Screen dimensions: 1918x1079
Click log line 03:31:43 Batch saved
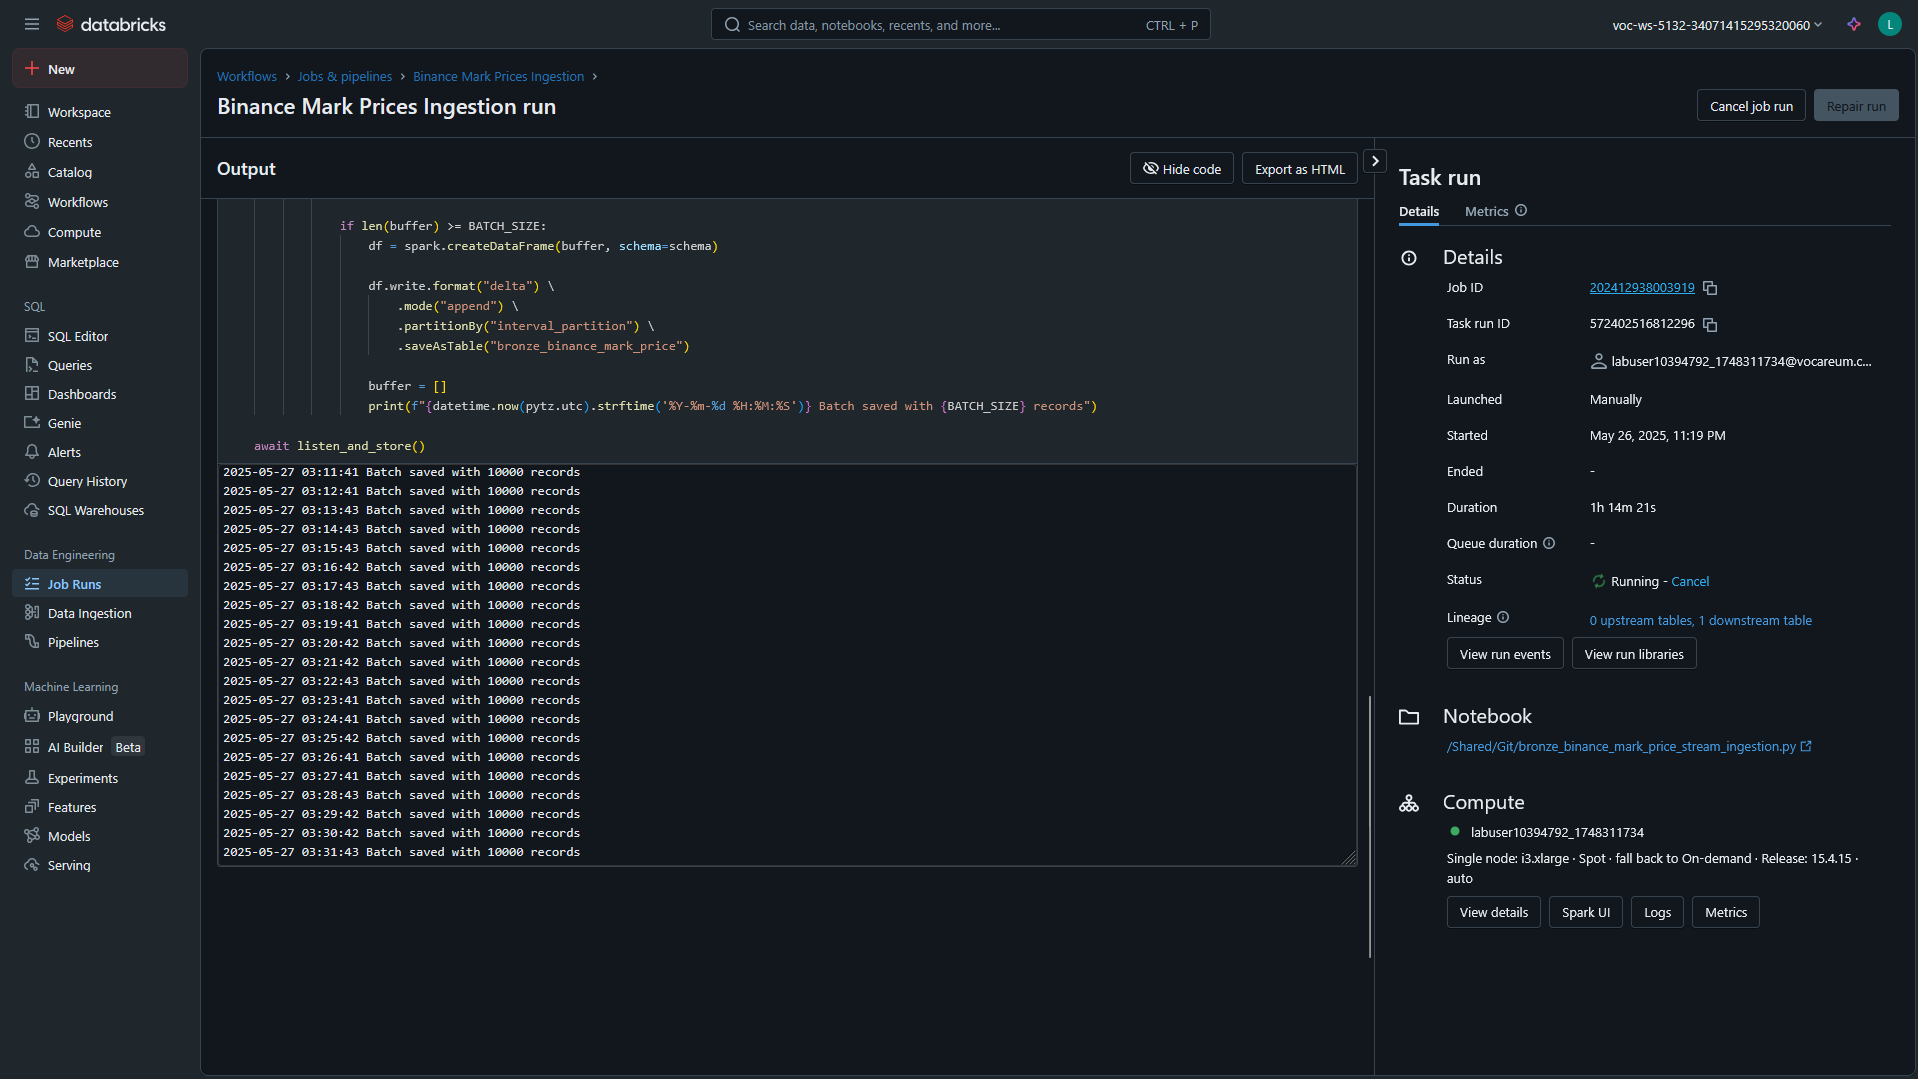coord(401,852)
